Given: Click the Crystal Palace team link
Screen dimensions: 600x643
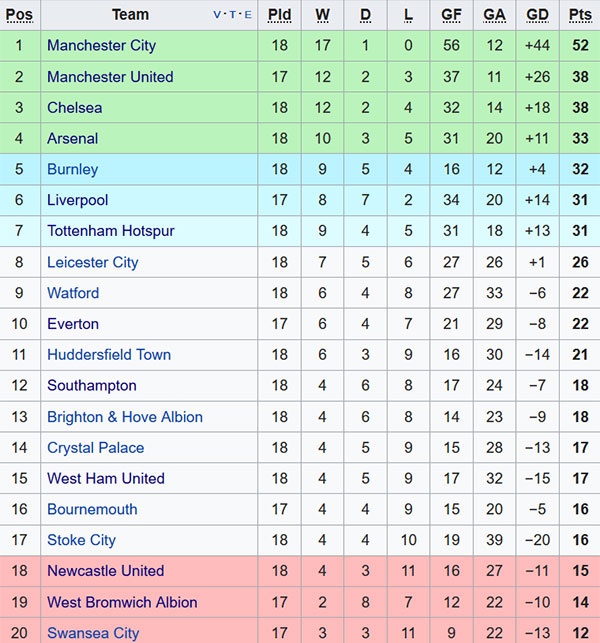Looking at the screenshot, I should point(95,448).
